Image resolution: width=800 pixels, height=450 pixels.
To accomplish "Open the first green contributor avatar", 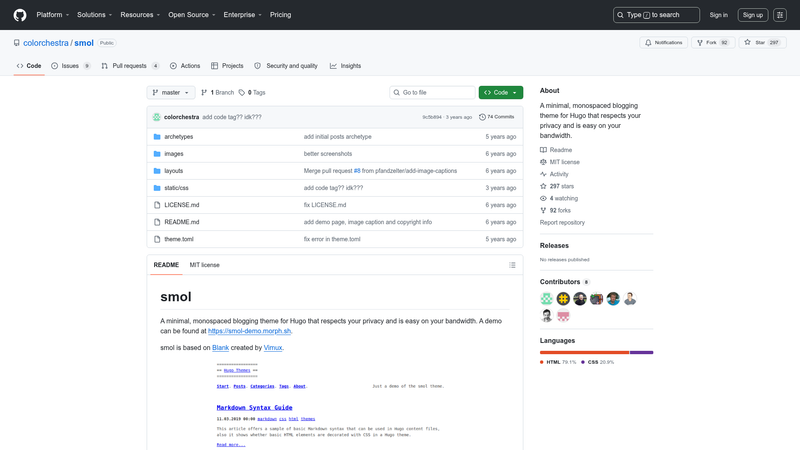I will point(546,299).
